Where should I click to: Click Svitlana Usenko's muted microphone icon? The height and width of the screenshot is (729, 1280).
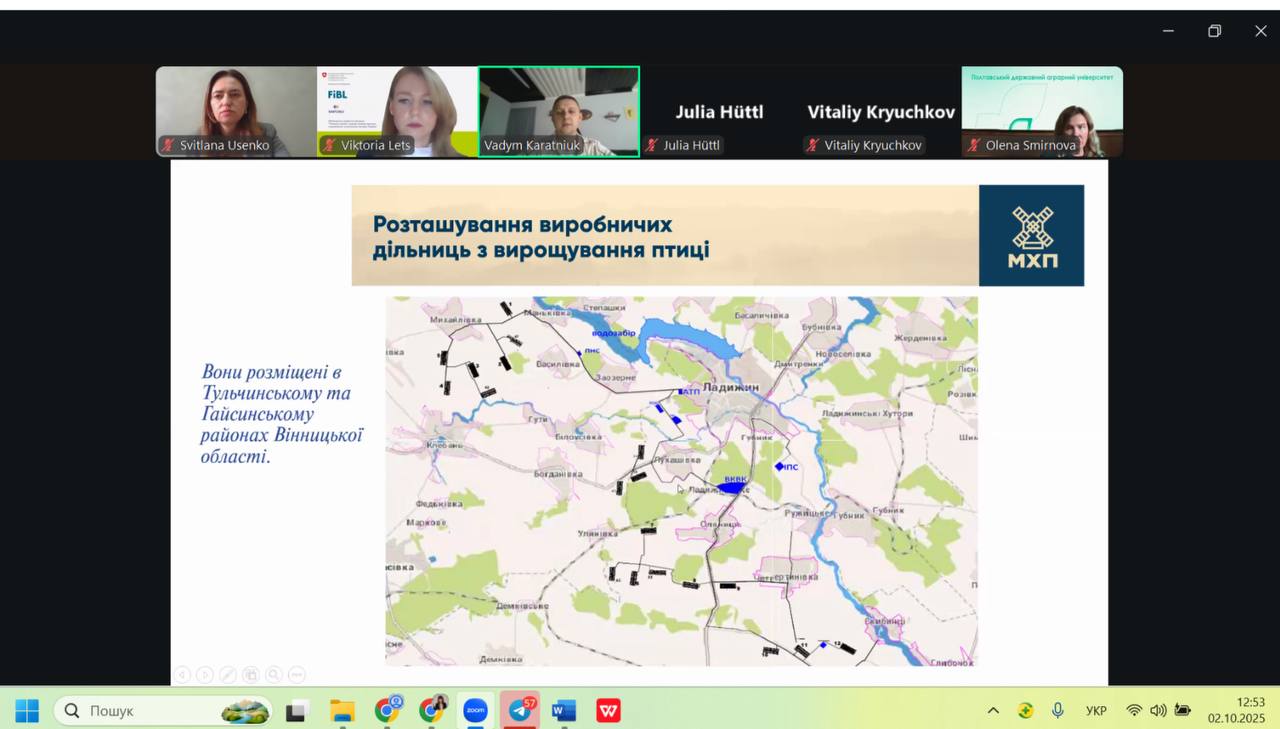click(x=169, y=145)
